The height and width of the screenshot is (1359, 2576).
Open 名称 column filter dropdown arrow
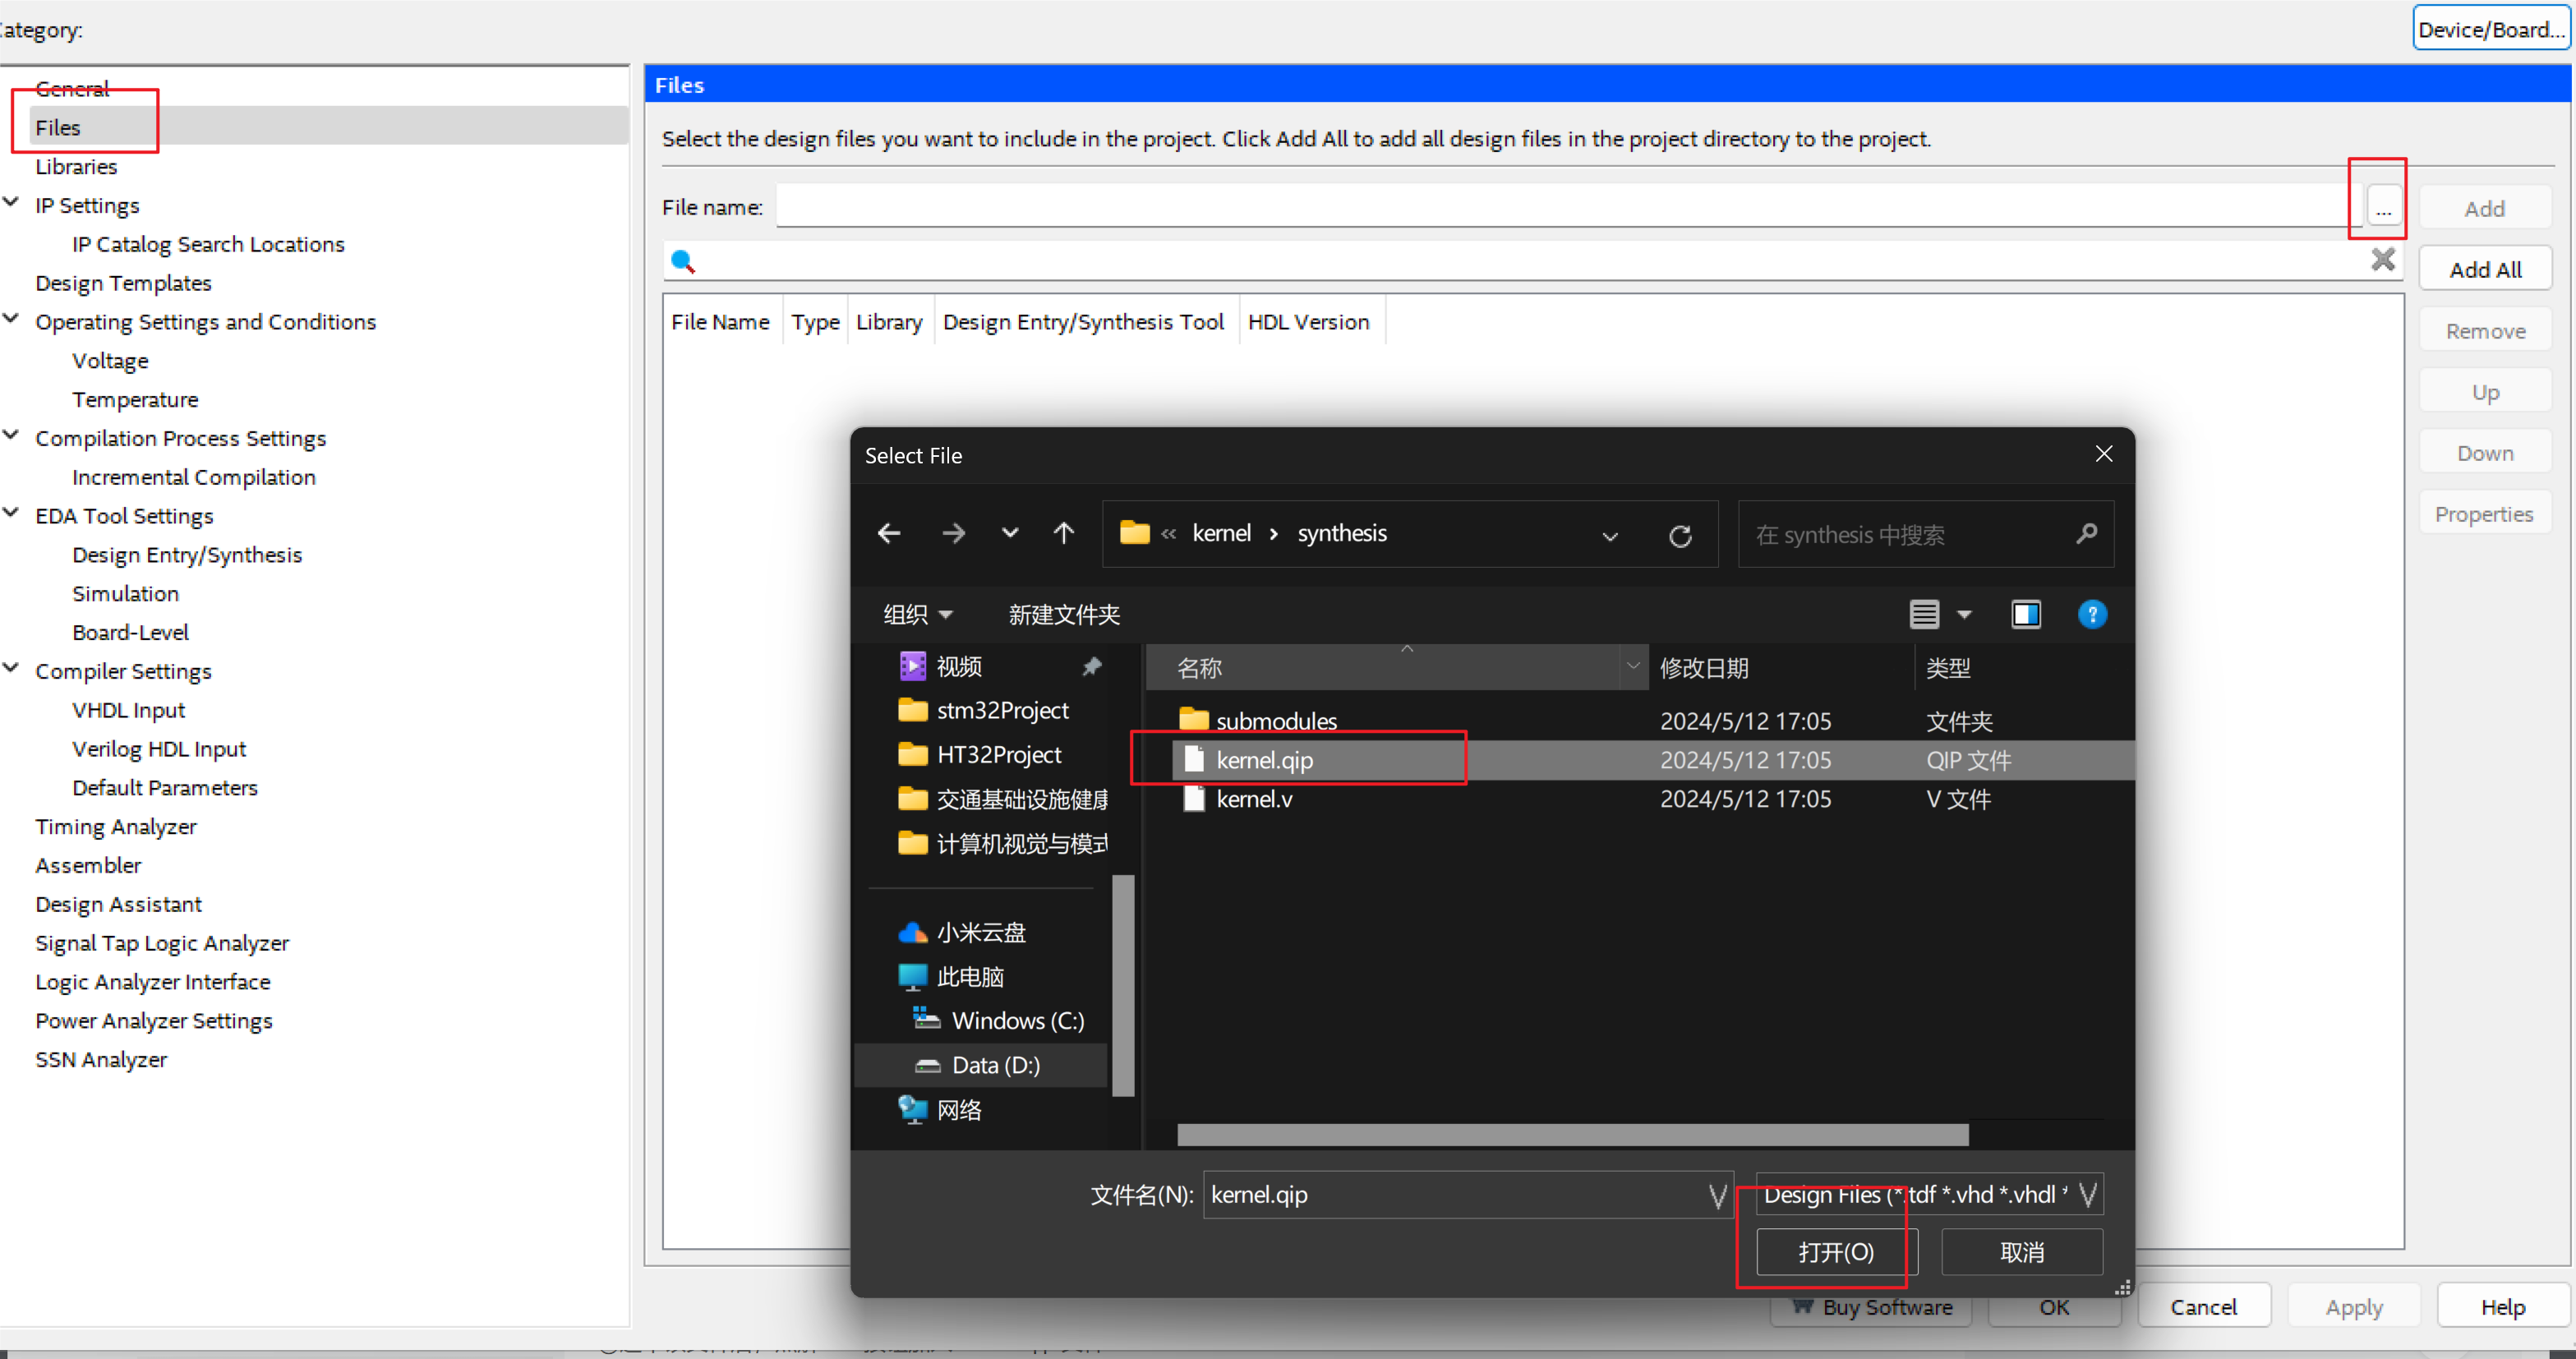[1633, 667]
